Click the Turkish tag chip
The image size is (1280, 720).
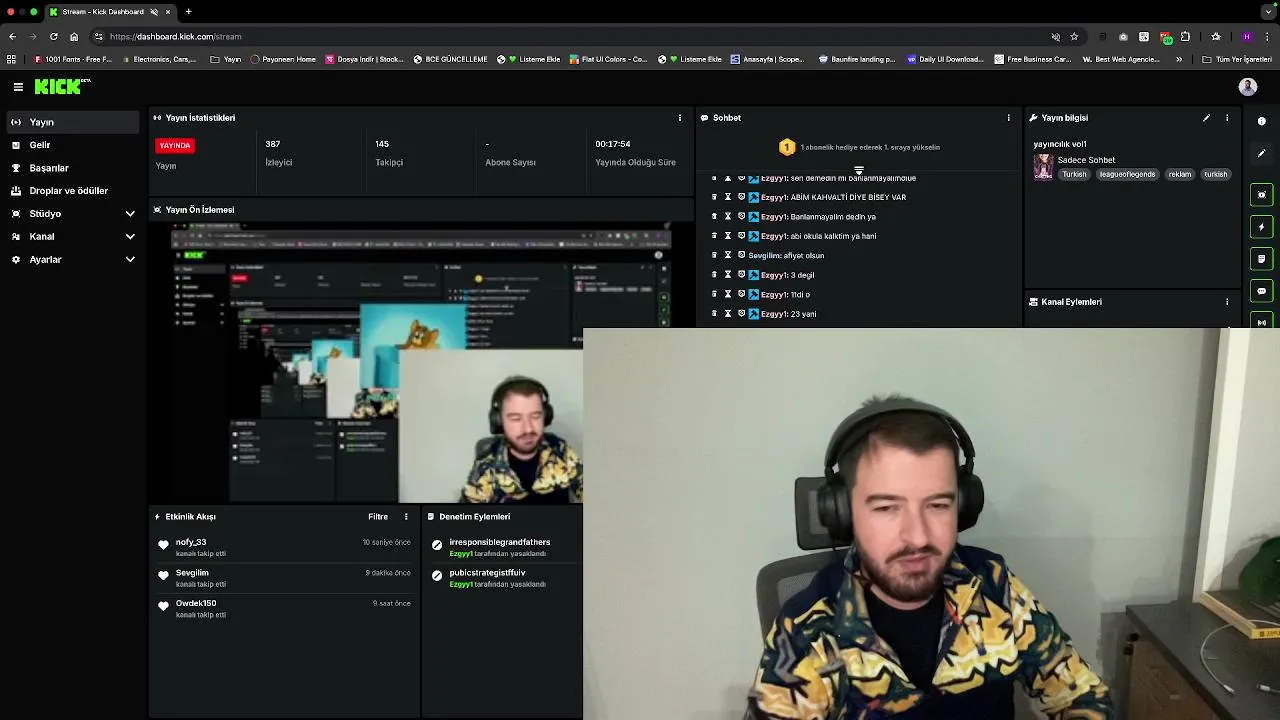click(1074, 174)
